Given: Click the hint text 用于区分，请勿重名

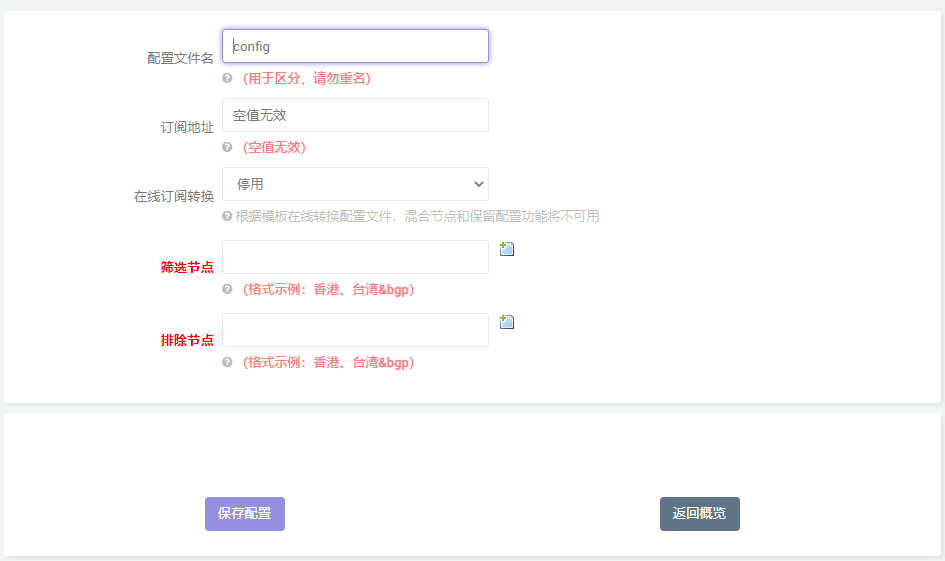Looking at the screenshot, I should (x=306, y=78).
